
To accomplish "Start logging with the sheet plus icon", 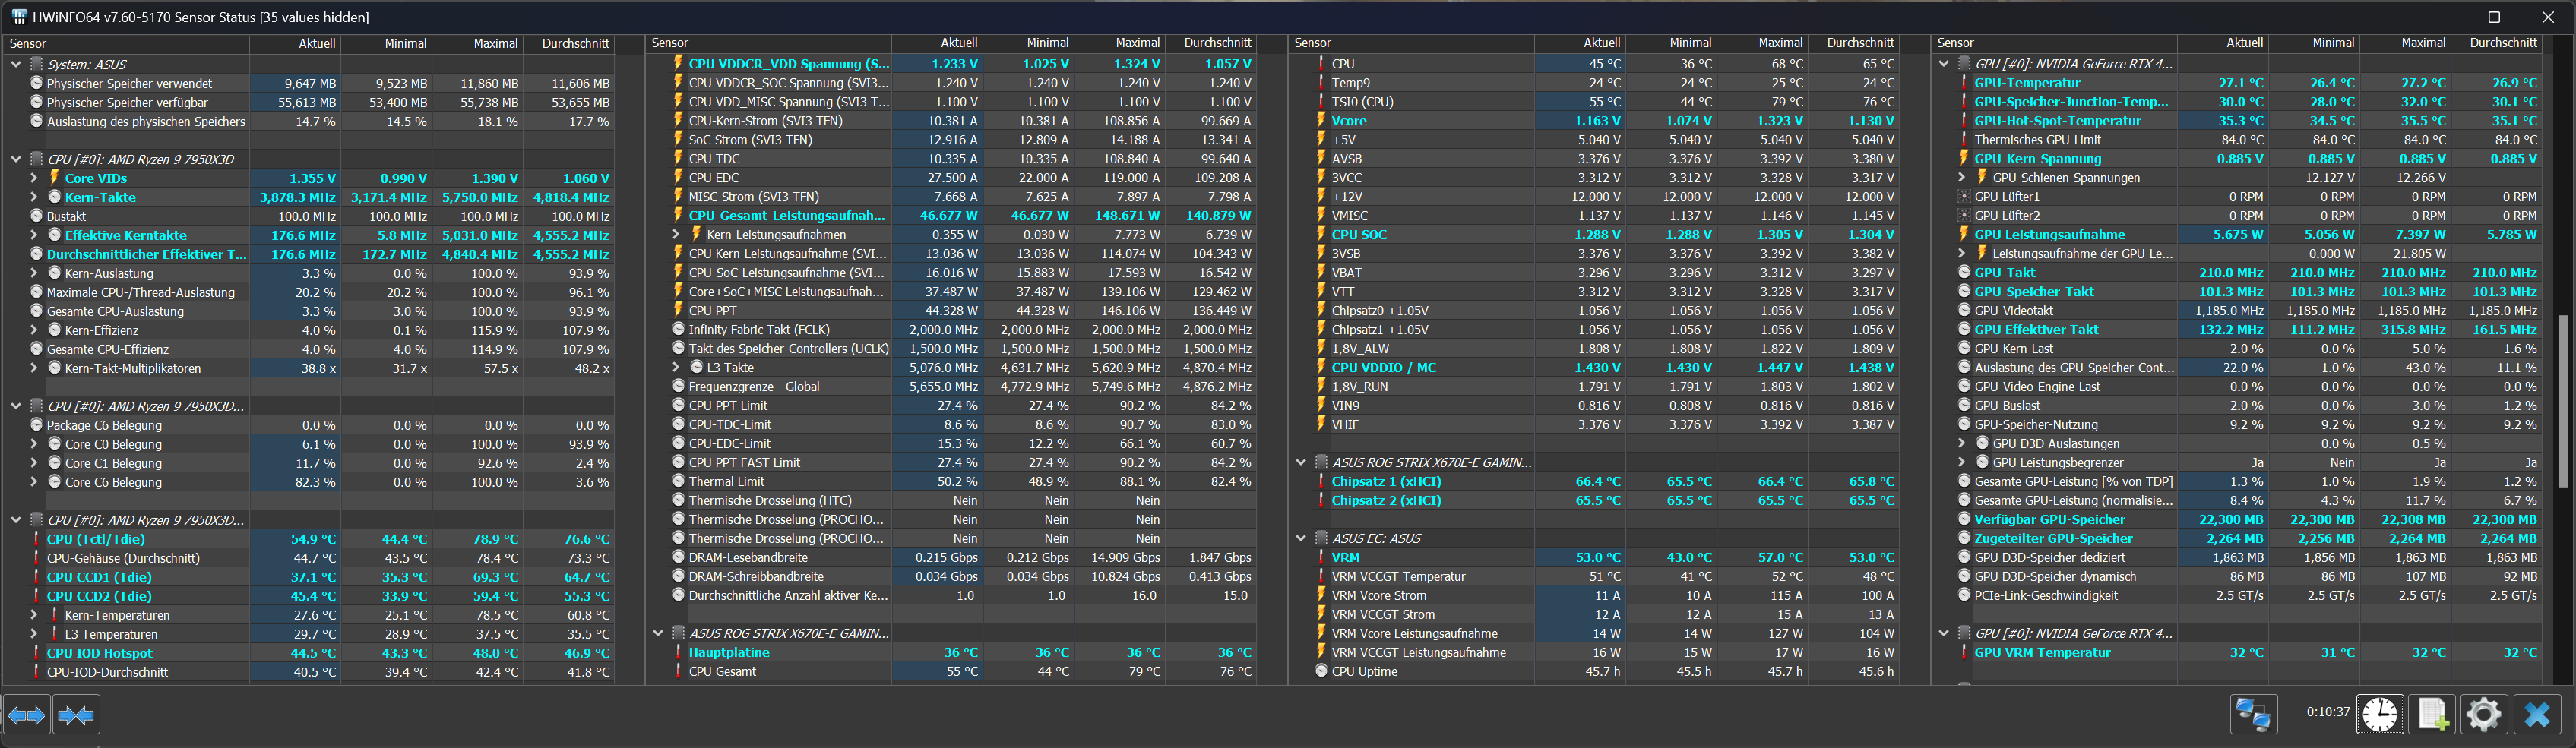I will (x=2431, y=714).
